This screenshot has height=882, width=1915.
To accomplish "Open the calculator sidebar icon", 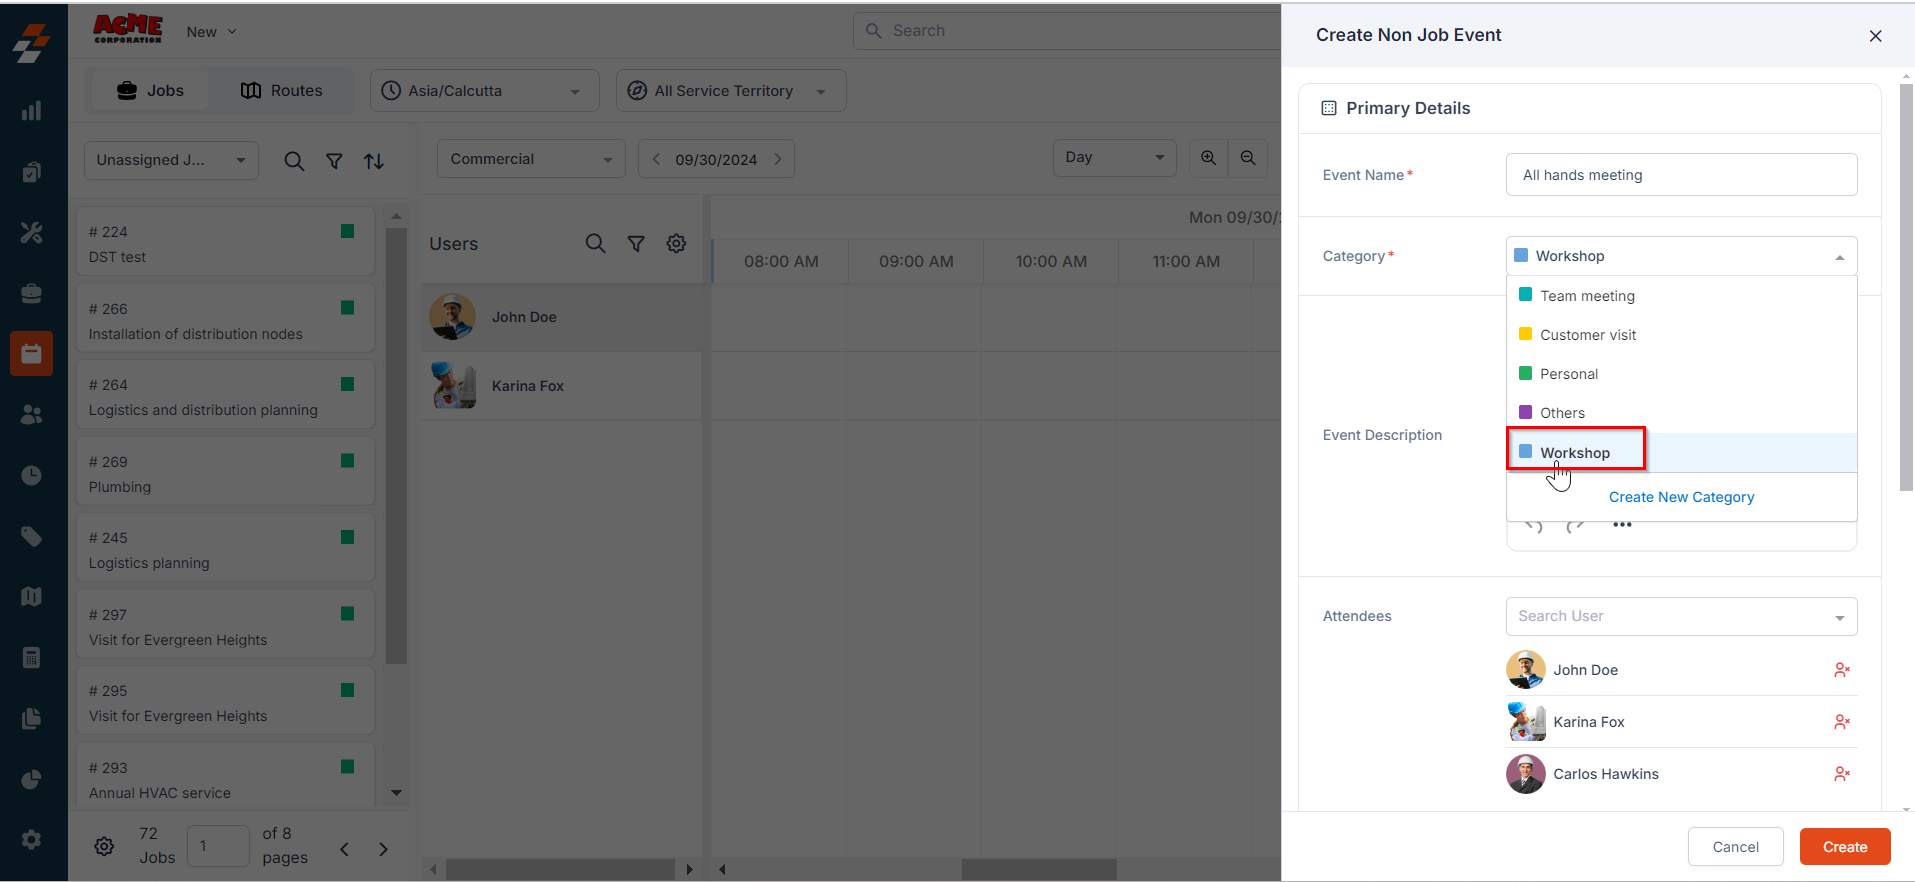I will click(x=32, y=658).
